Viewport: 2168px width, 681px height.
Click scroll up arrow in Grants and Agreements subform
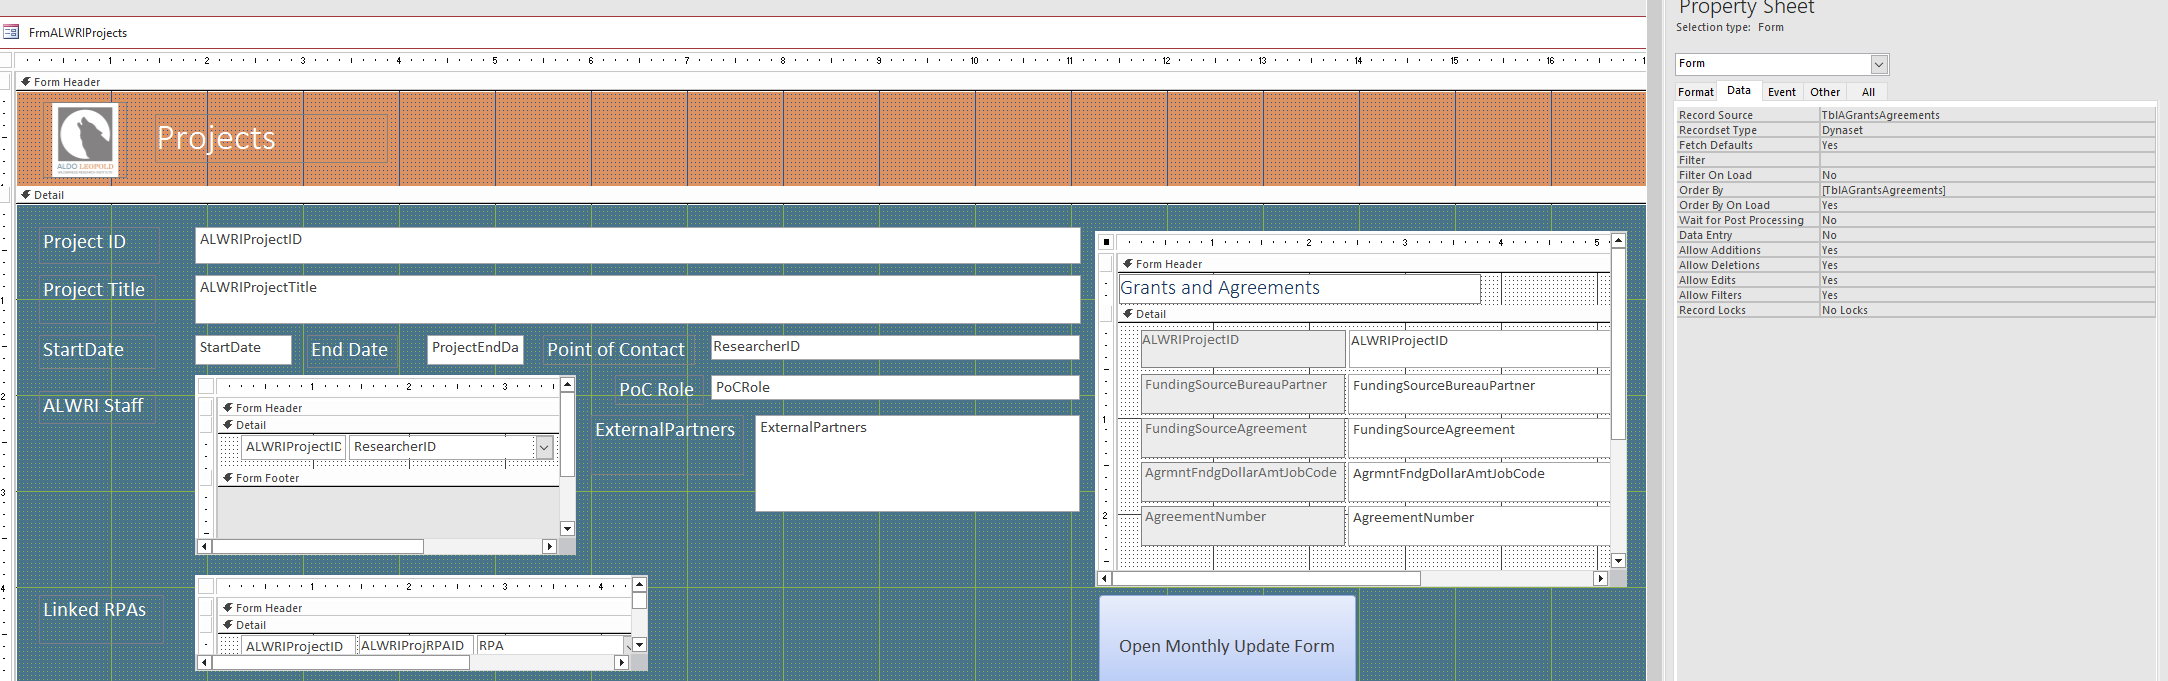pyautogui.click(x=1618, y=241)
